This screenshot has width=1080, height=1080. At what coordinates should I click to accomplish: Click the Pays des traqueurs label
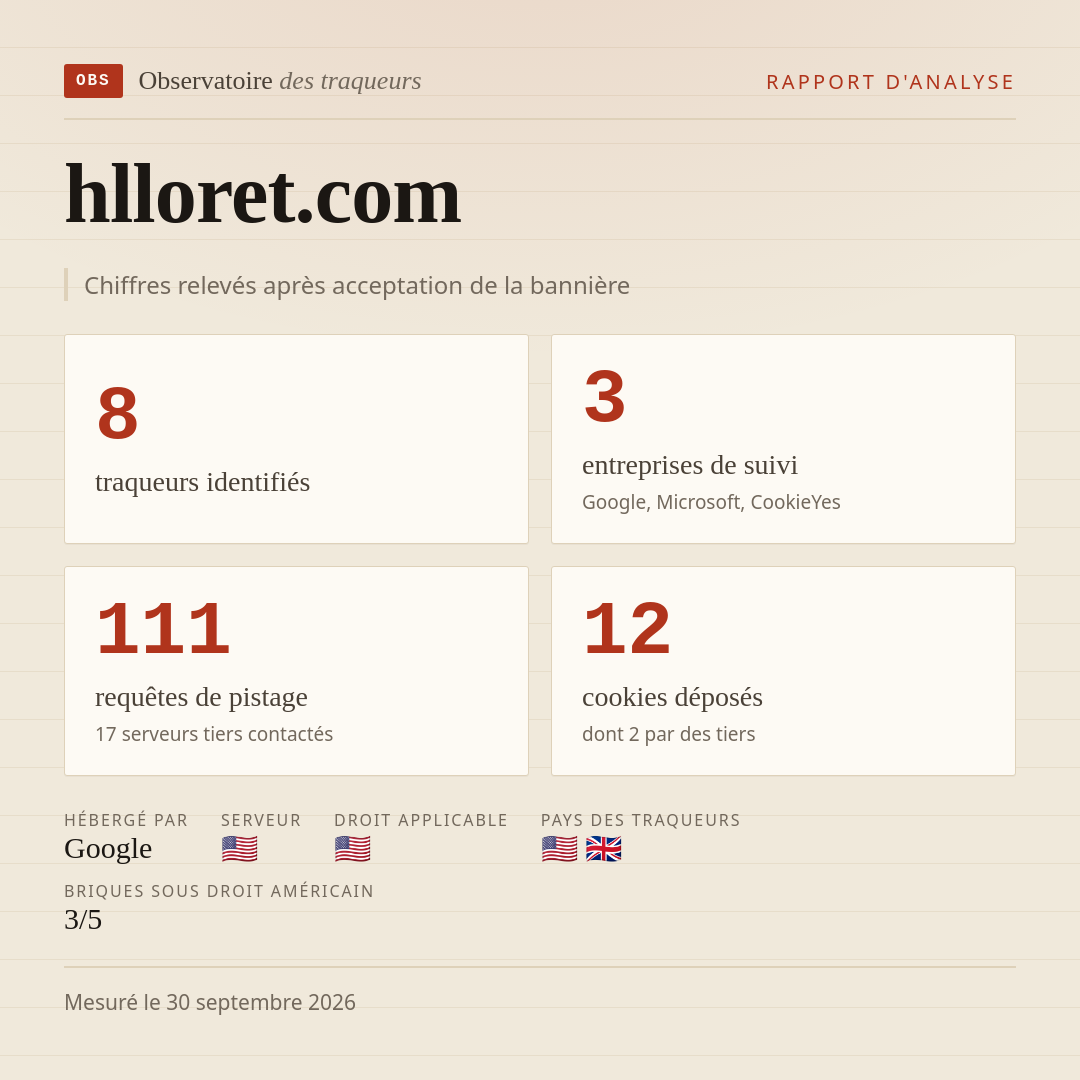[641, 820]
